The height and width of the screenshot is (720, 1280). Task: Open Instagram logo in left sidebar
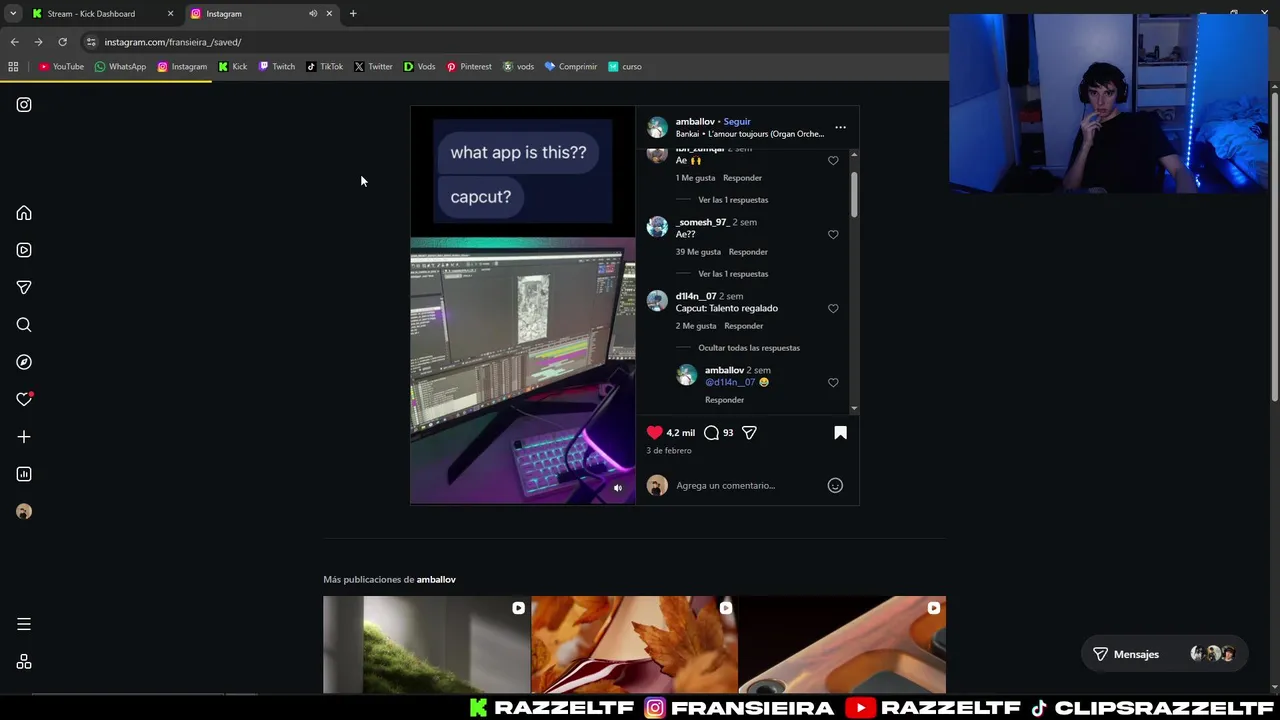coord(24,105)
